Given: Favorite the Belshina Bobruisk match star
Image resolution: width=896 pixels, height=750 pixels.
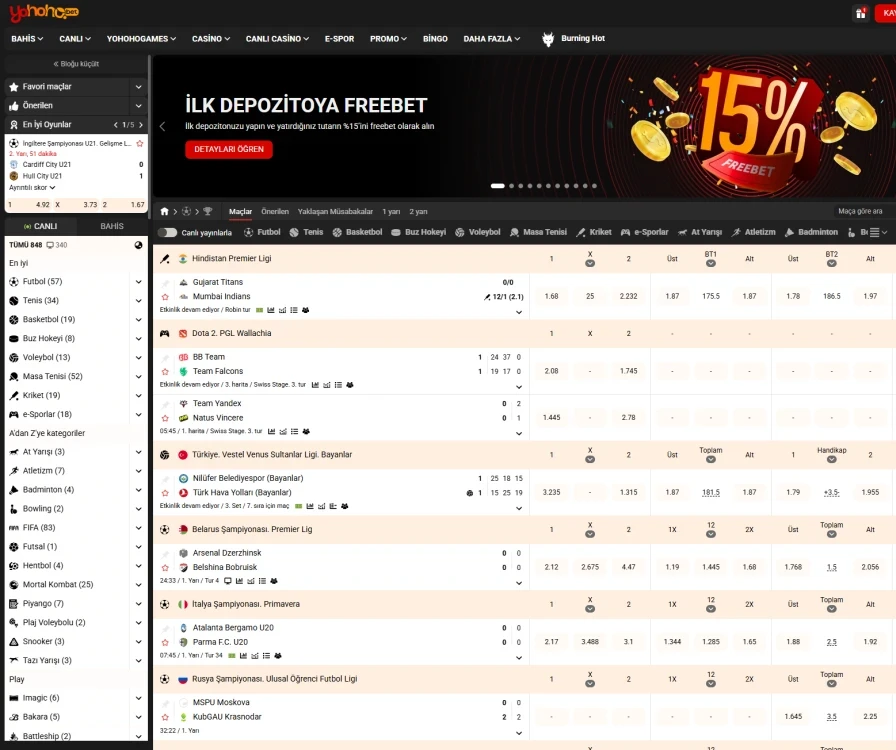Looking at the screenshot, I should pyautogui.click(x=165, y=568).
